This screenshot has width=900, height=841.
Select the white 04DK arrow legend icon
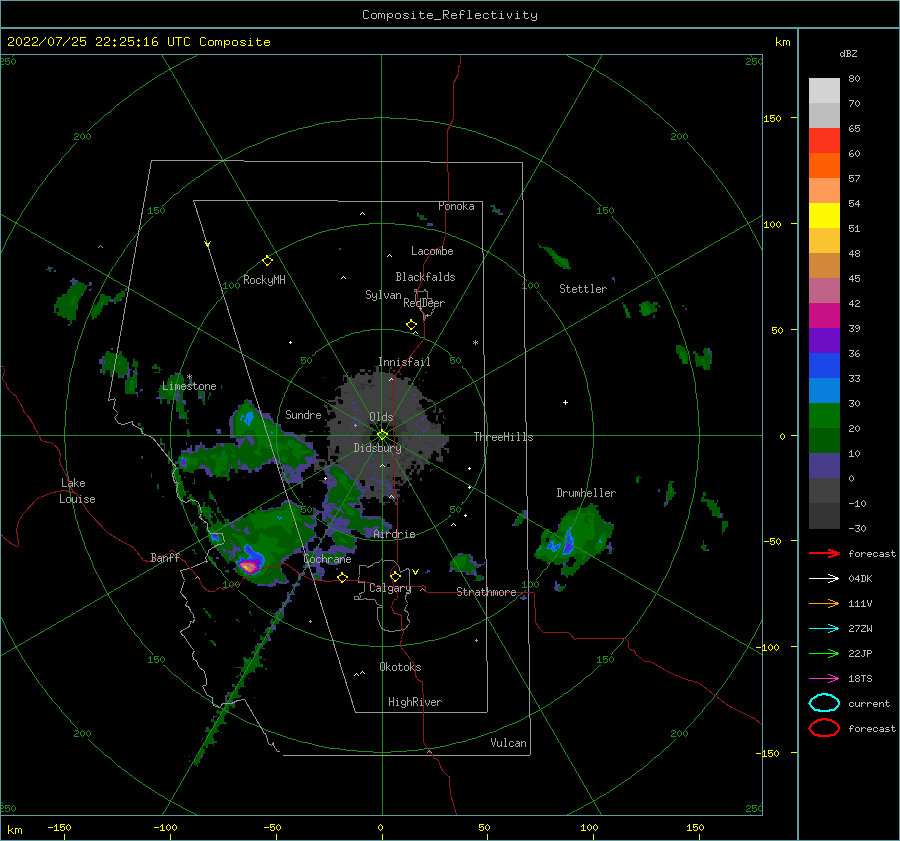[x=824, y=579]
